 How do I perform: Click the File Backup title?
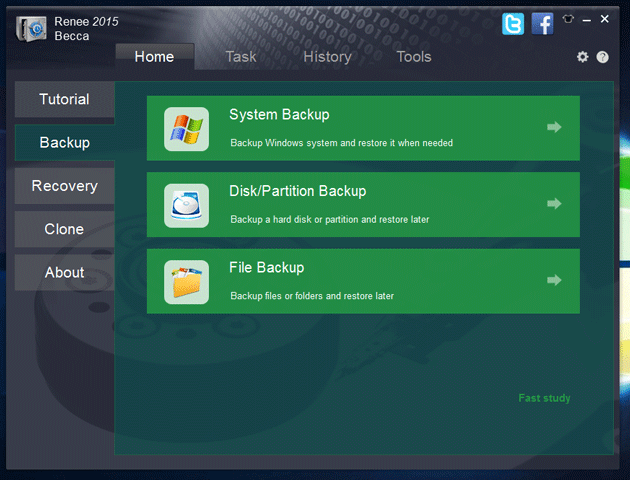(267, 268)
